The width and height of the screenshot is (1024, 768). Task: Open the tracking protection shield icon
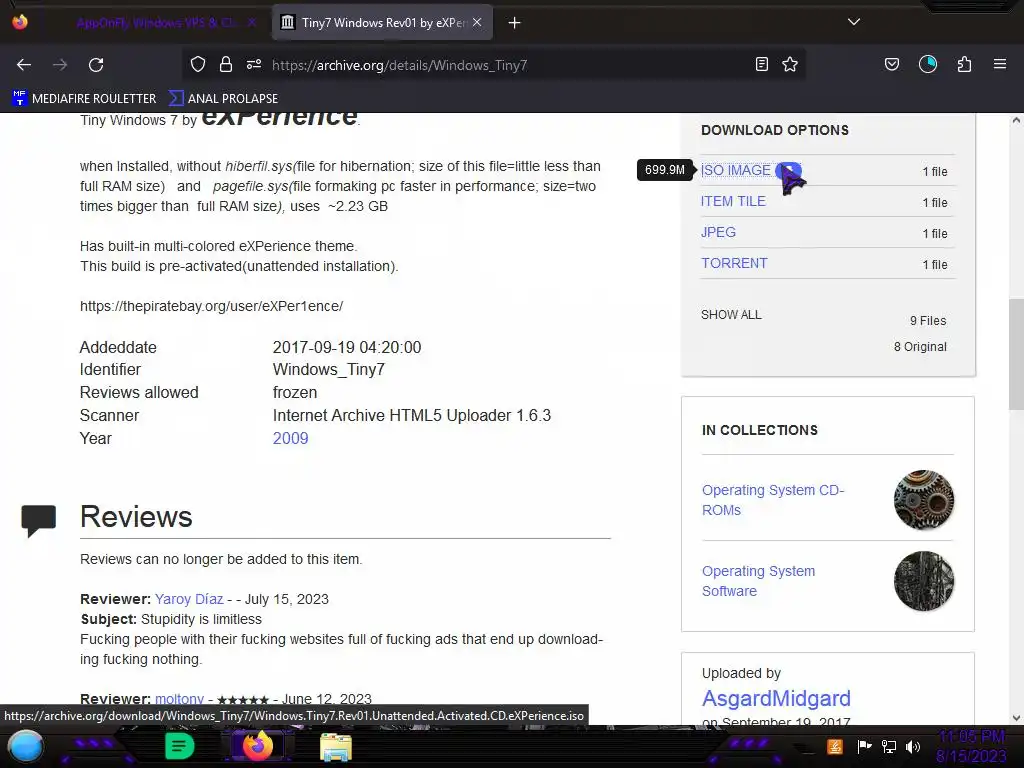[x=198, y=64]
